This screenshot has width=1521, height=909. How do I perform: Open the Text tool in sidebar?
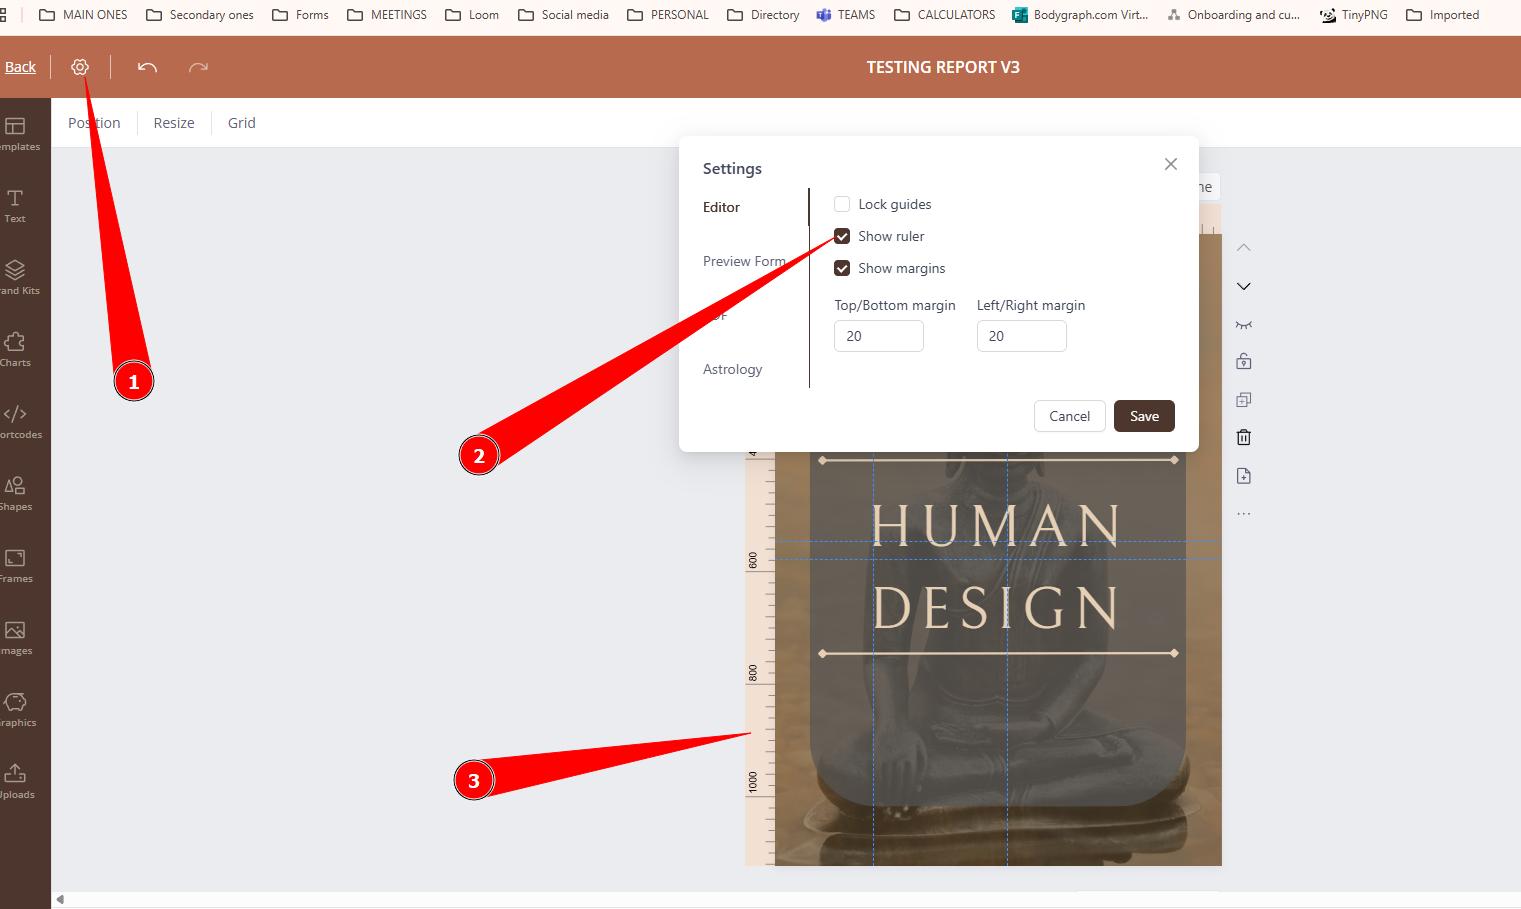(x=15, y=205)
